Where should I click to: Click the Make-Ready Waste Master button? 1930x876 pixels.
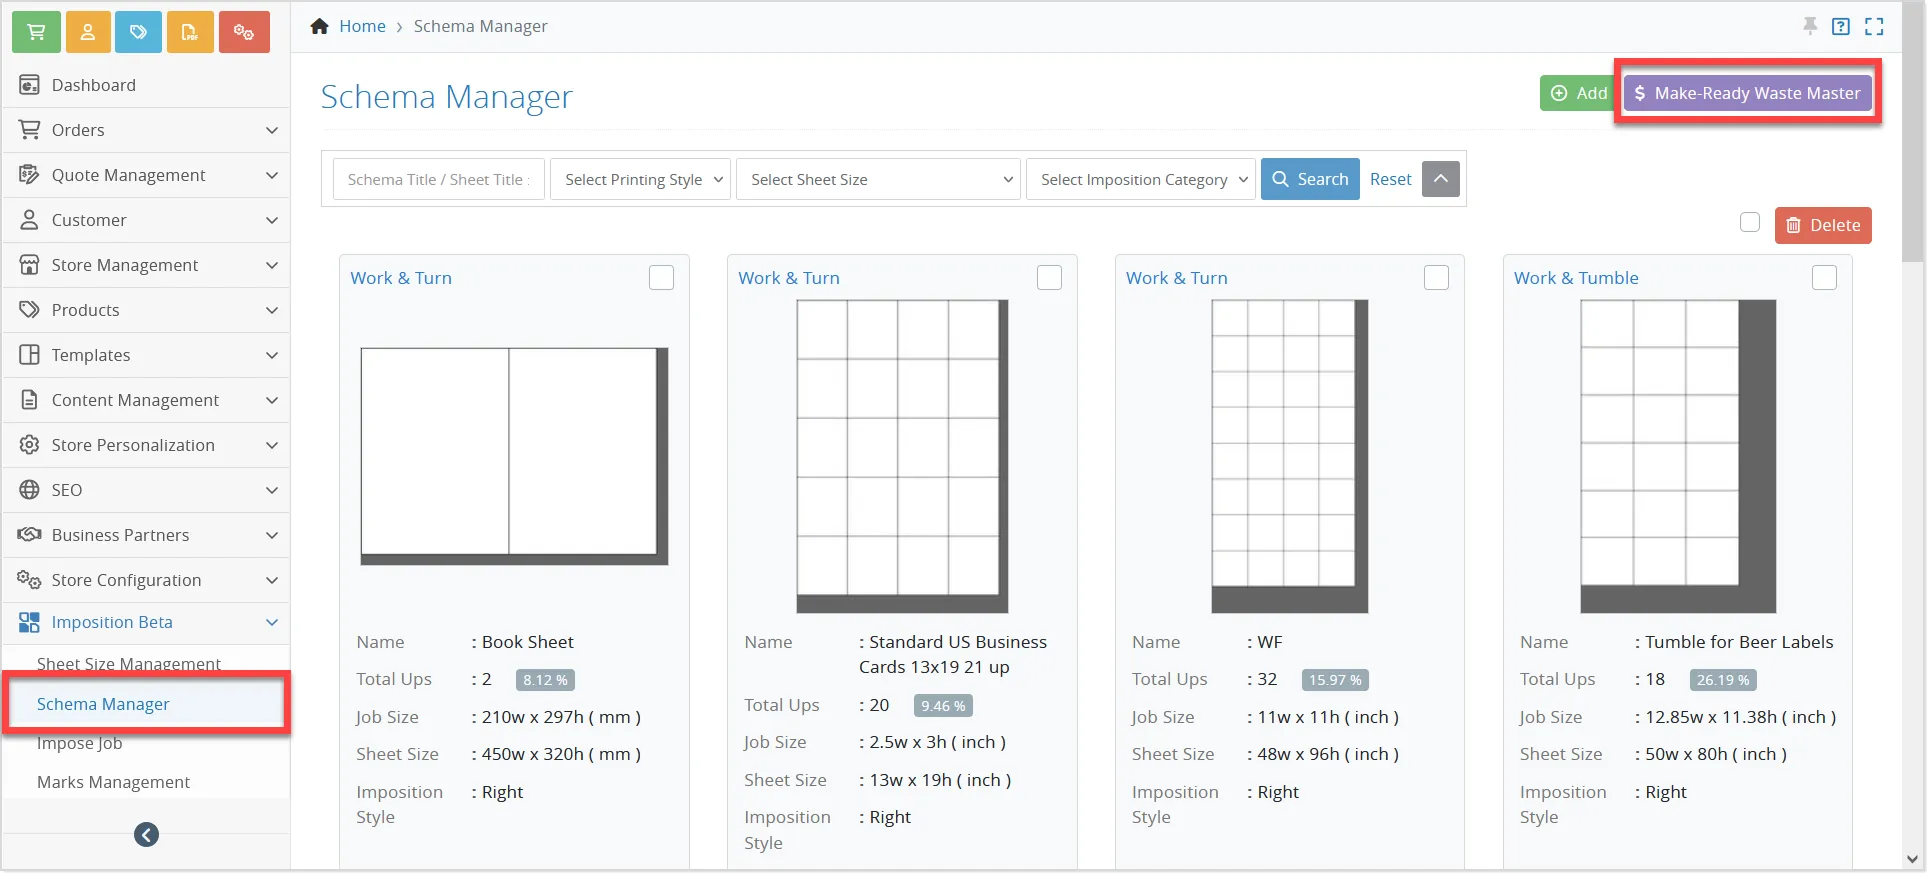click(x=1747, y=93)
